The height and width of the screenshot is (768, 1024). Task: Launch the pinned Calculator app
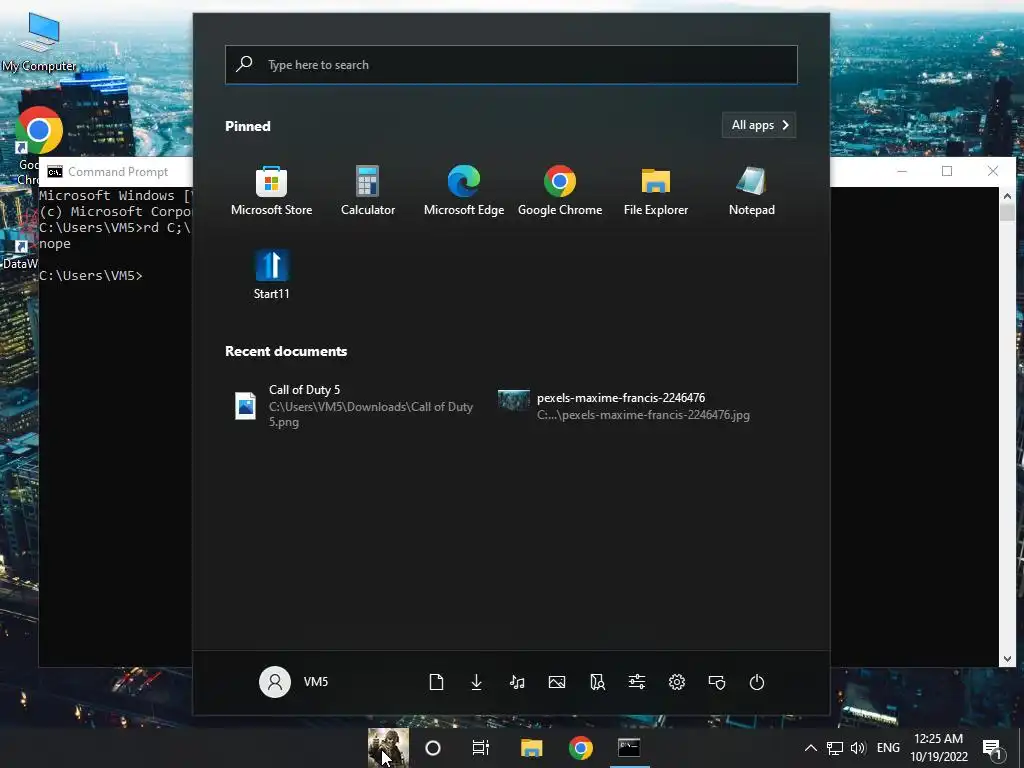368,191
